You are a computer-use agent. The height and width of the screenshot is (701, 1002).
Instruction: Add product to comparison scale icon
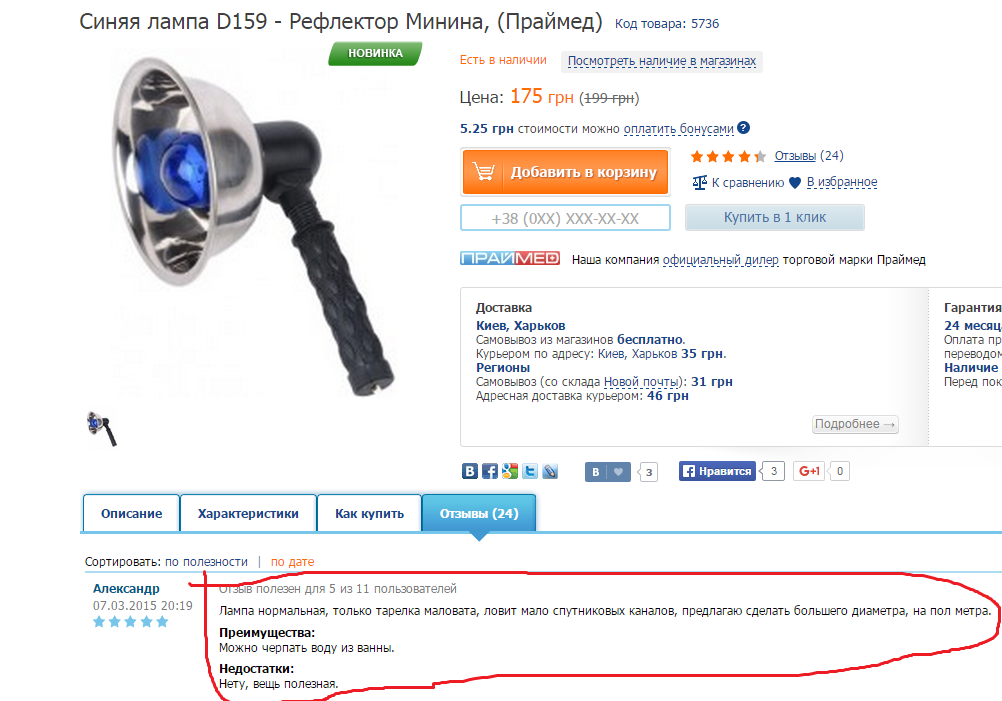(x=700, y=183)
